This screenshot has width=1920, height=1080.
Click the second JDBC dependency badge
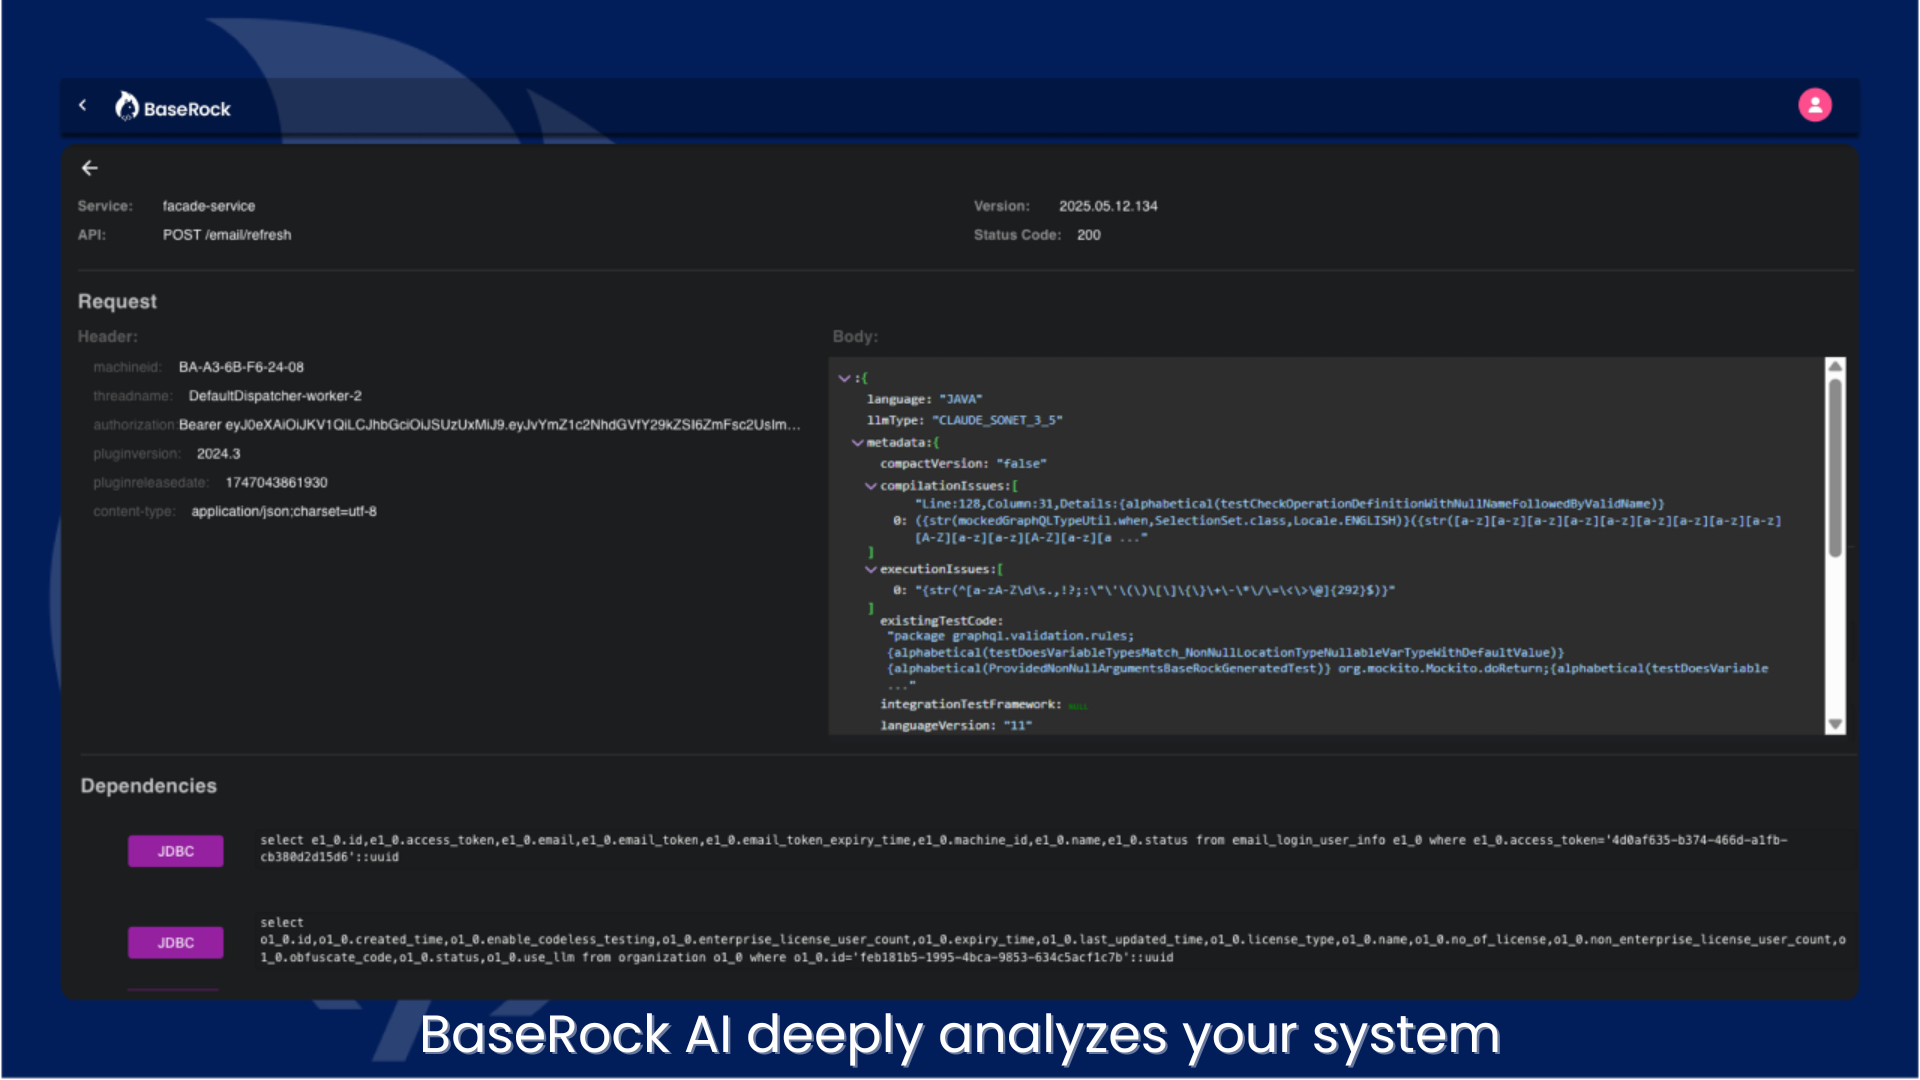(175, 942)
